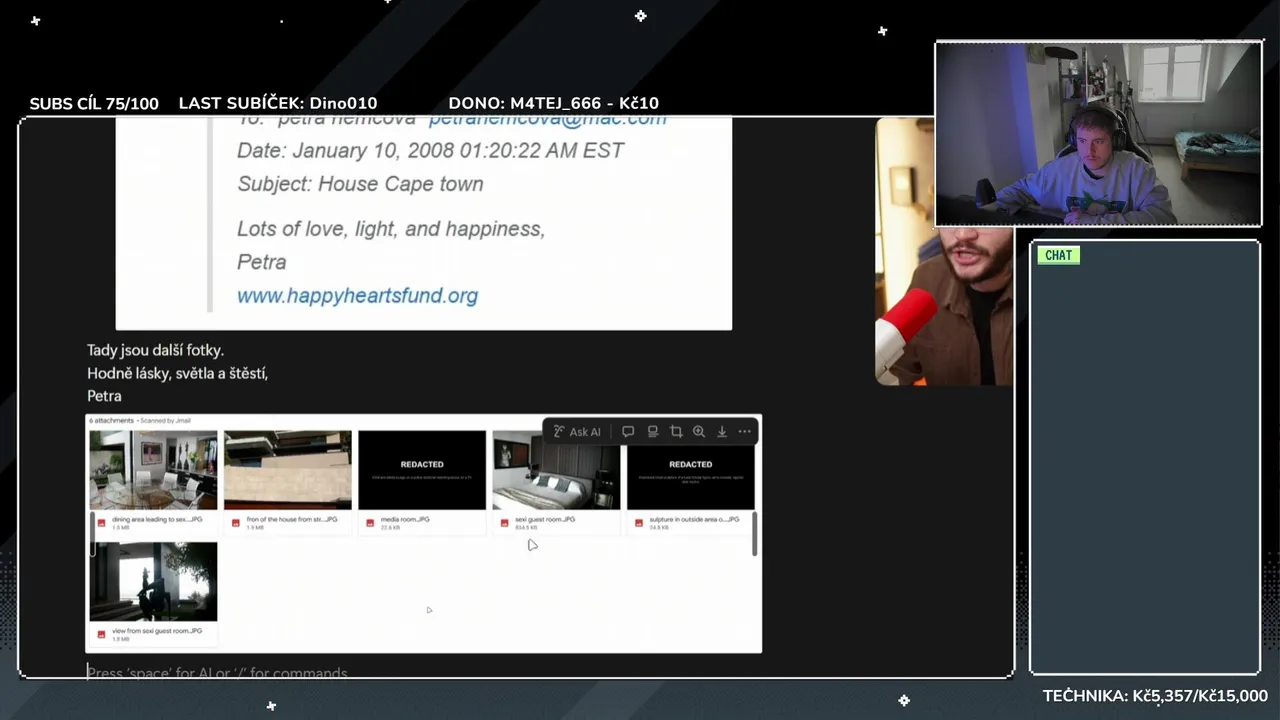
Task: Open Ask AI in the image toolbar
Action: coord(577,432)
